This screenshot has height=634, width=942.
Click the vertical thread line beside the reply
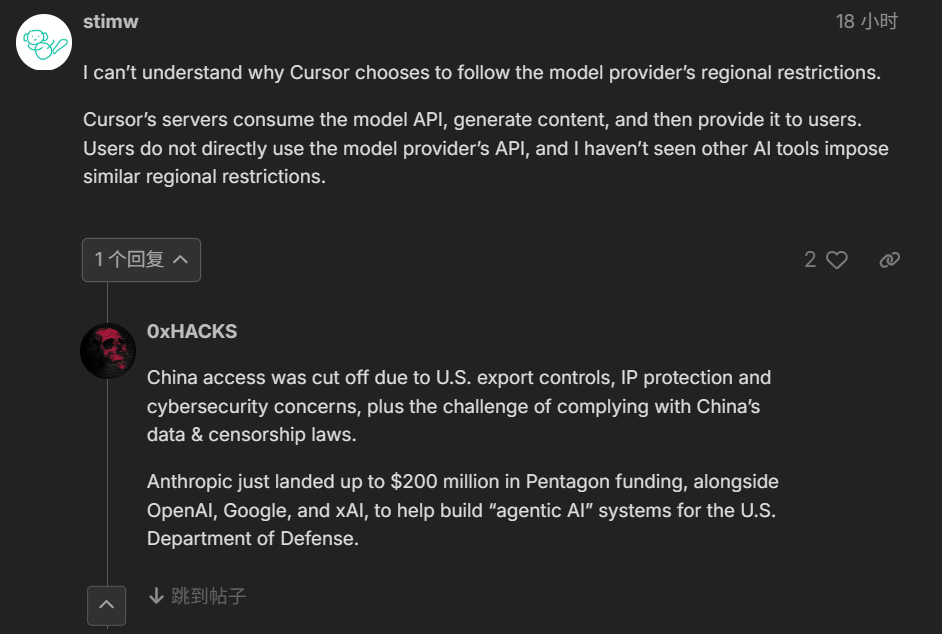tap(108, 481)
